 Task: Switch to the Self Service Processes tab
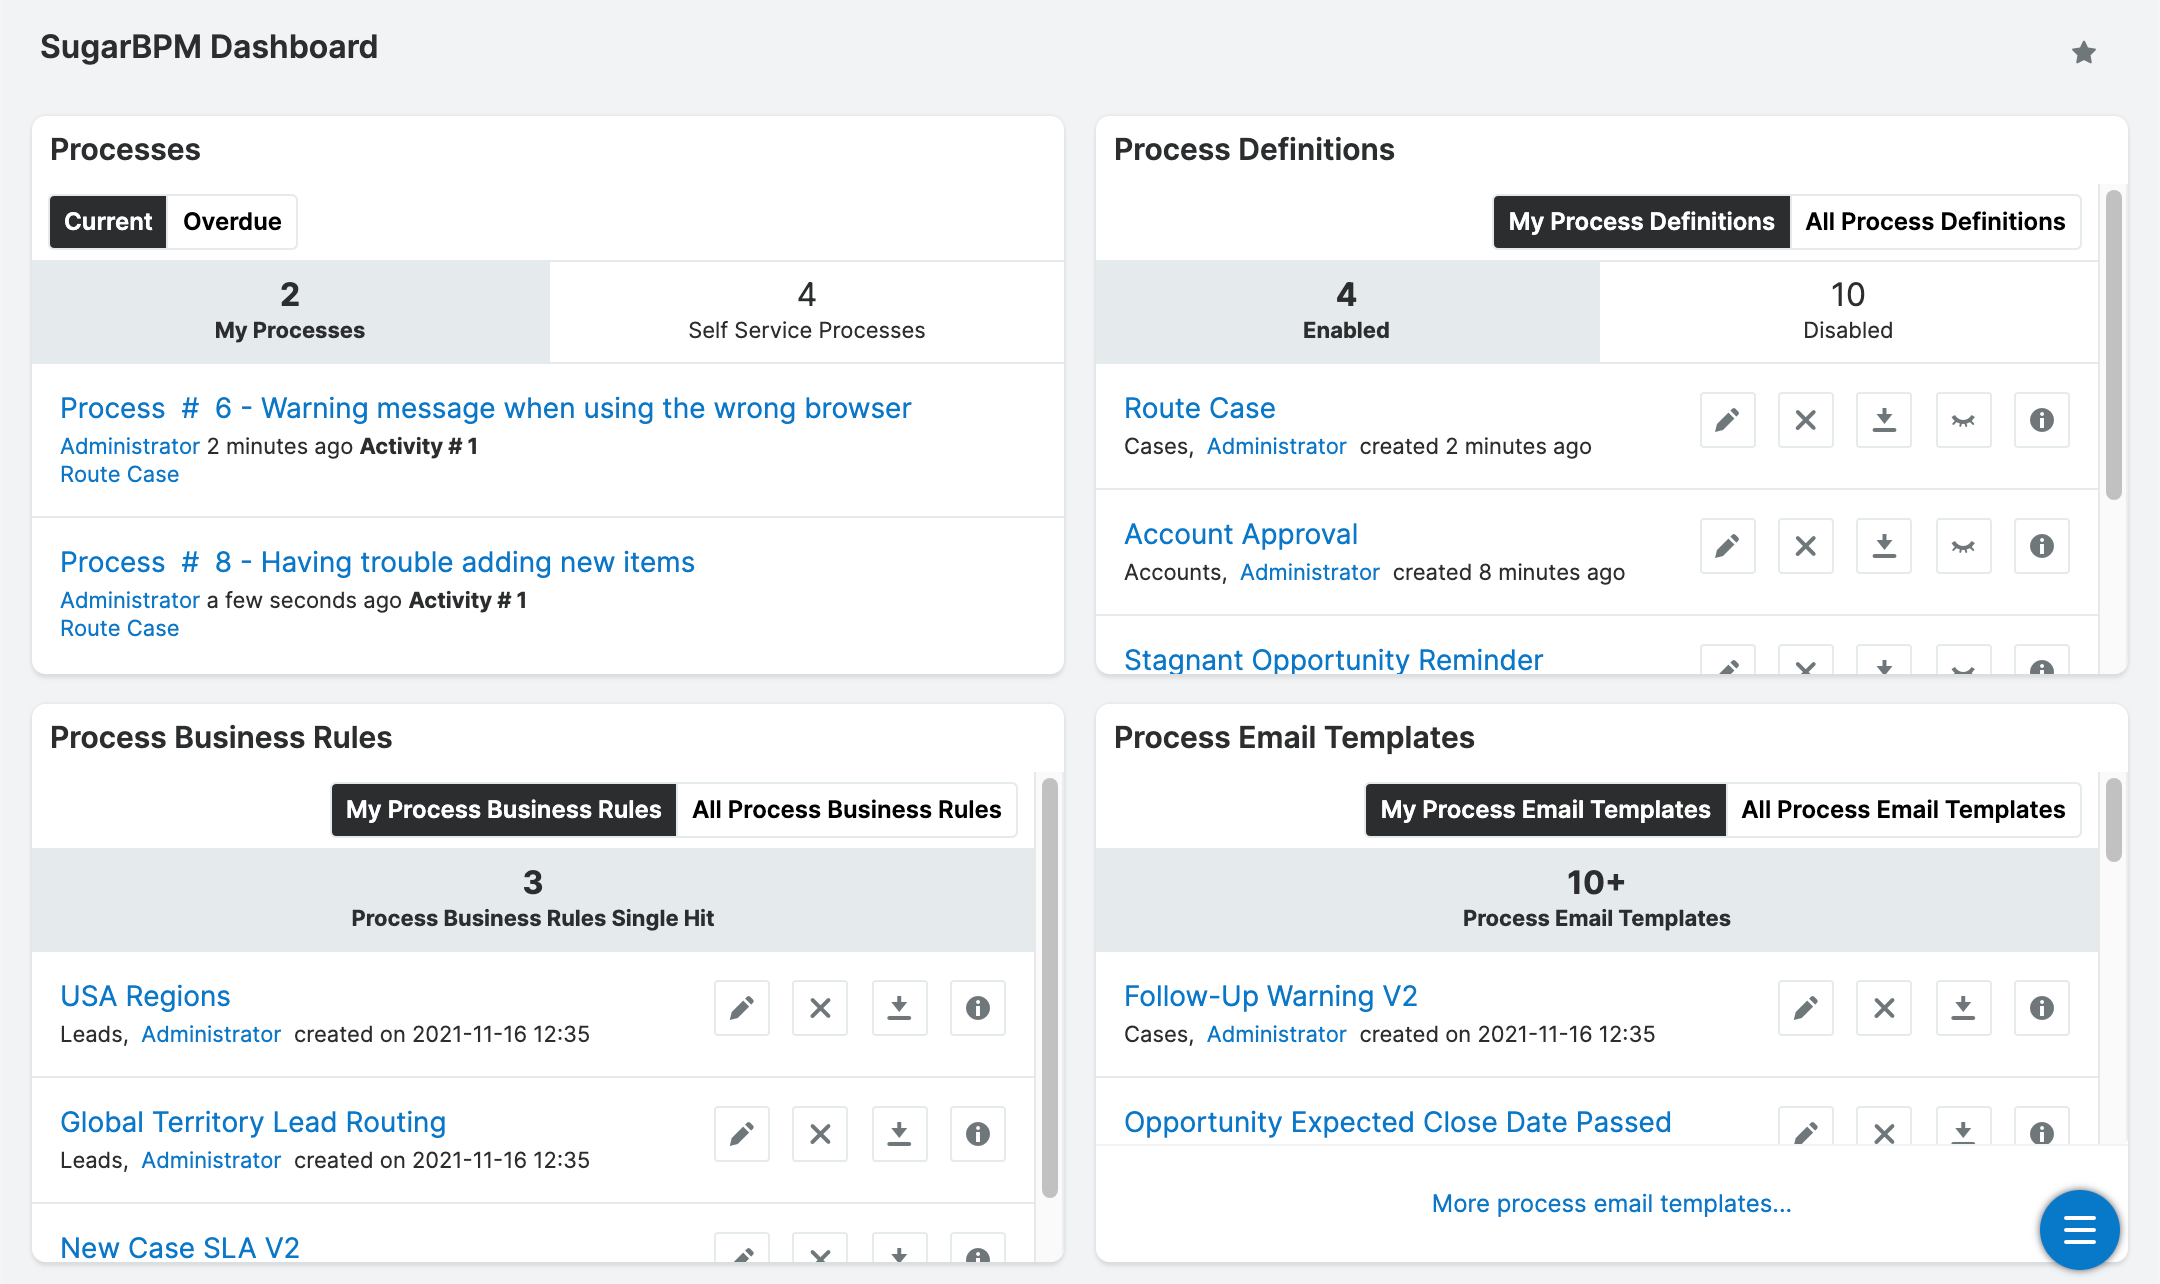(x=806, y=312)
